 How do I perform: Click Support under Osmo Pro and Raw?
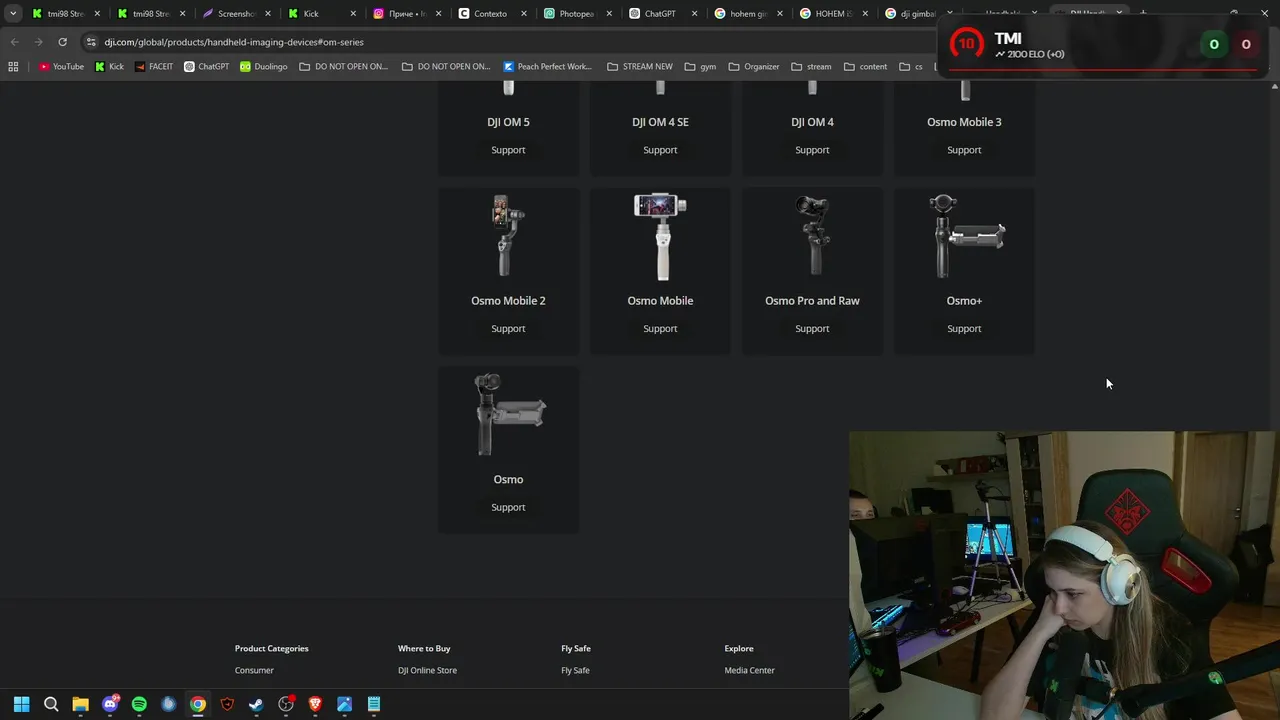pyautogui.click(x=812, y=329)
